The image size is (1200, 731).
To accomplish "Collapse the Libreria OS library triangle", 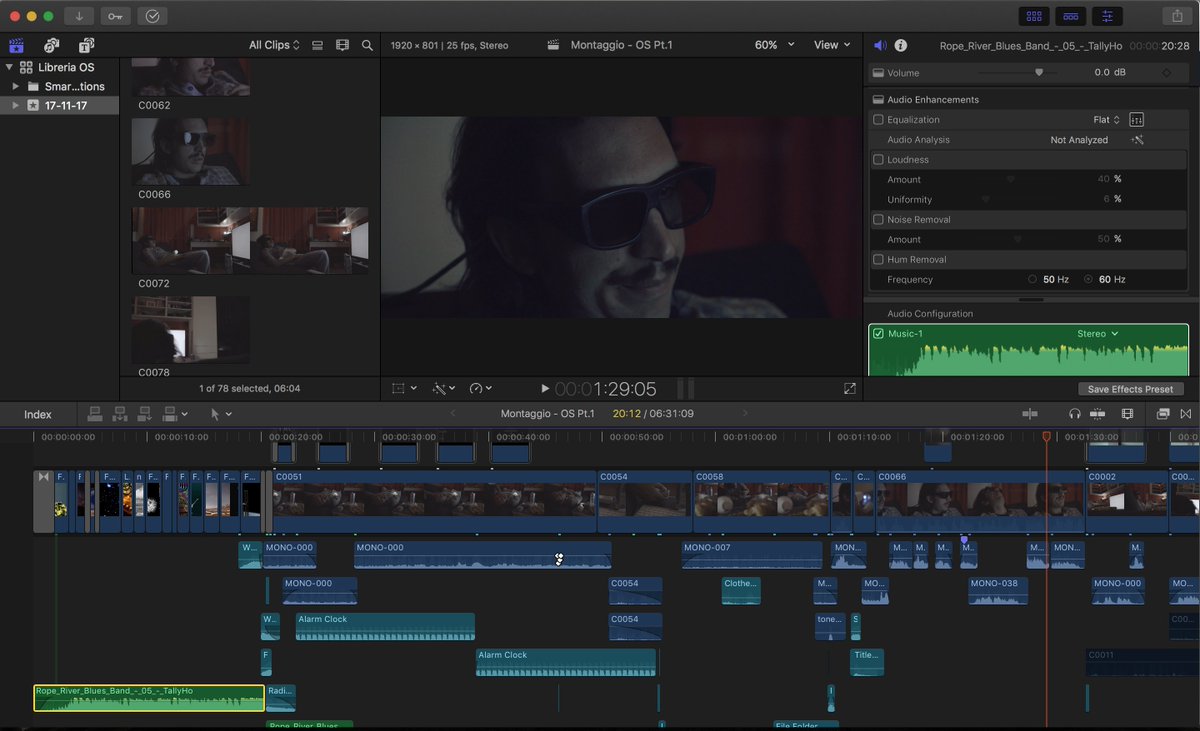I will [9, 67].
